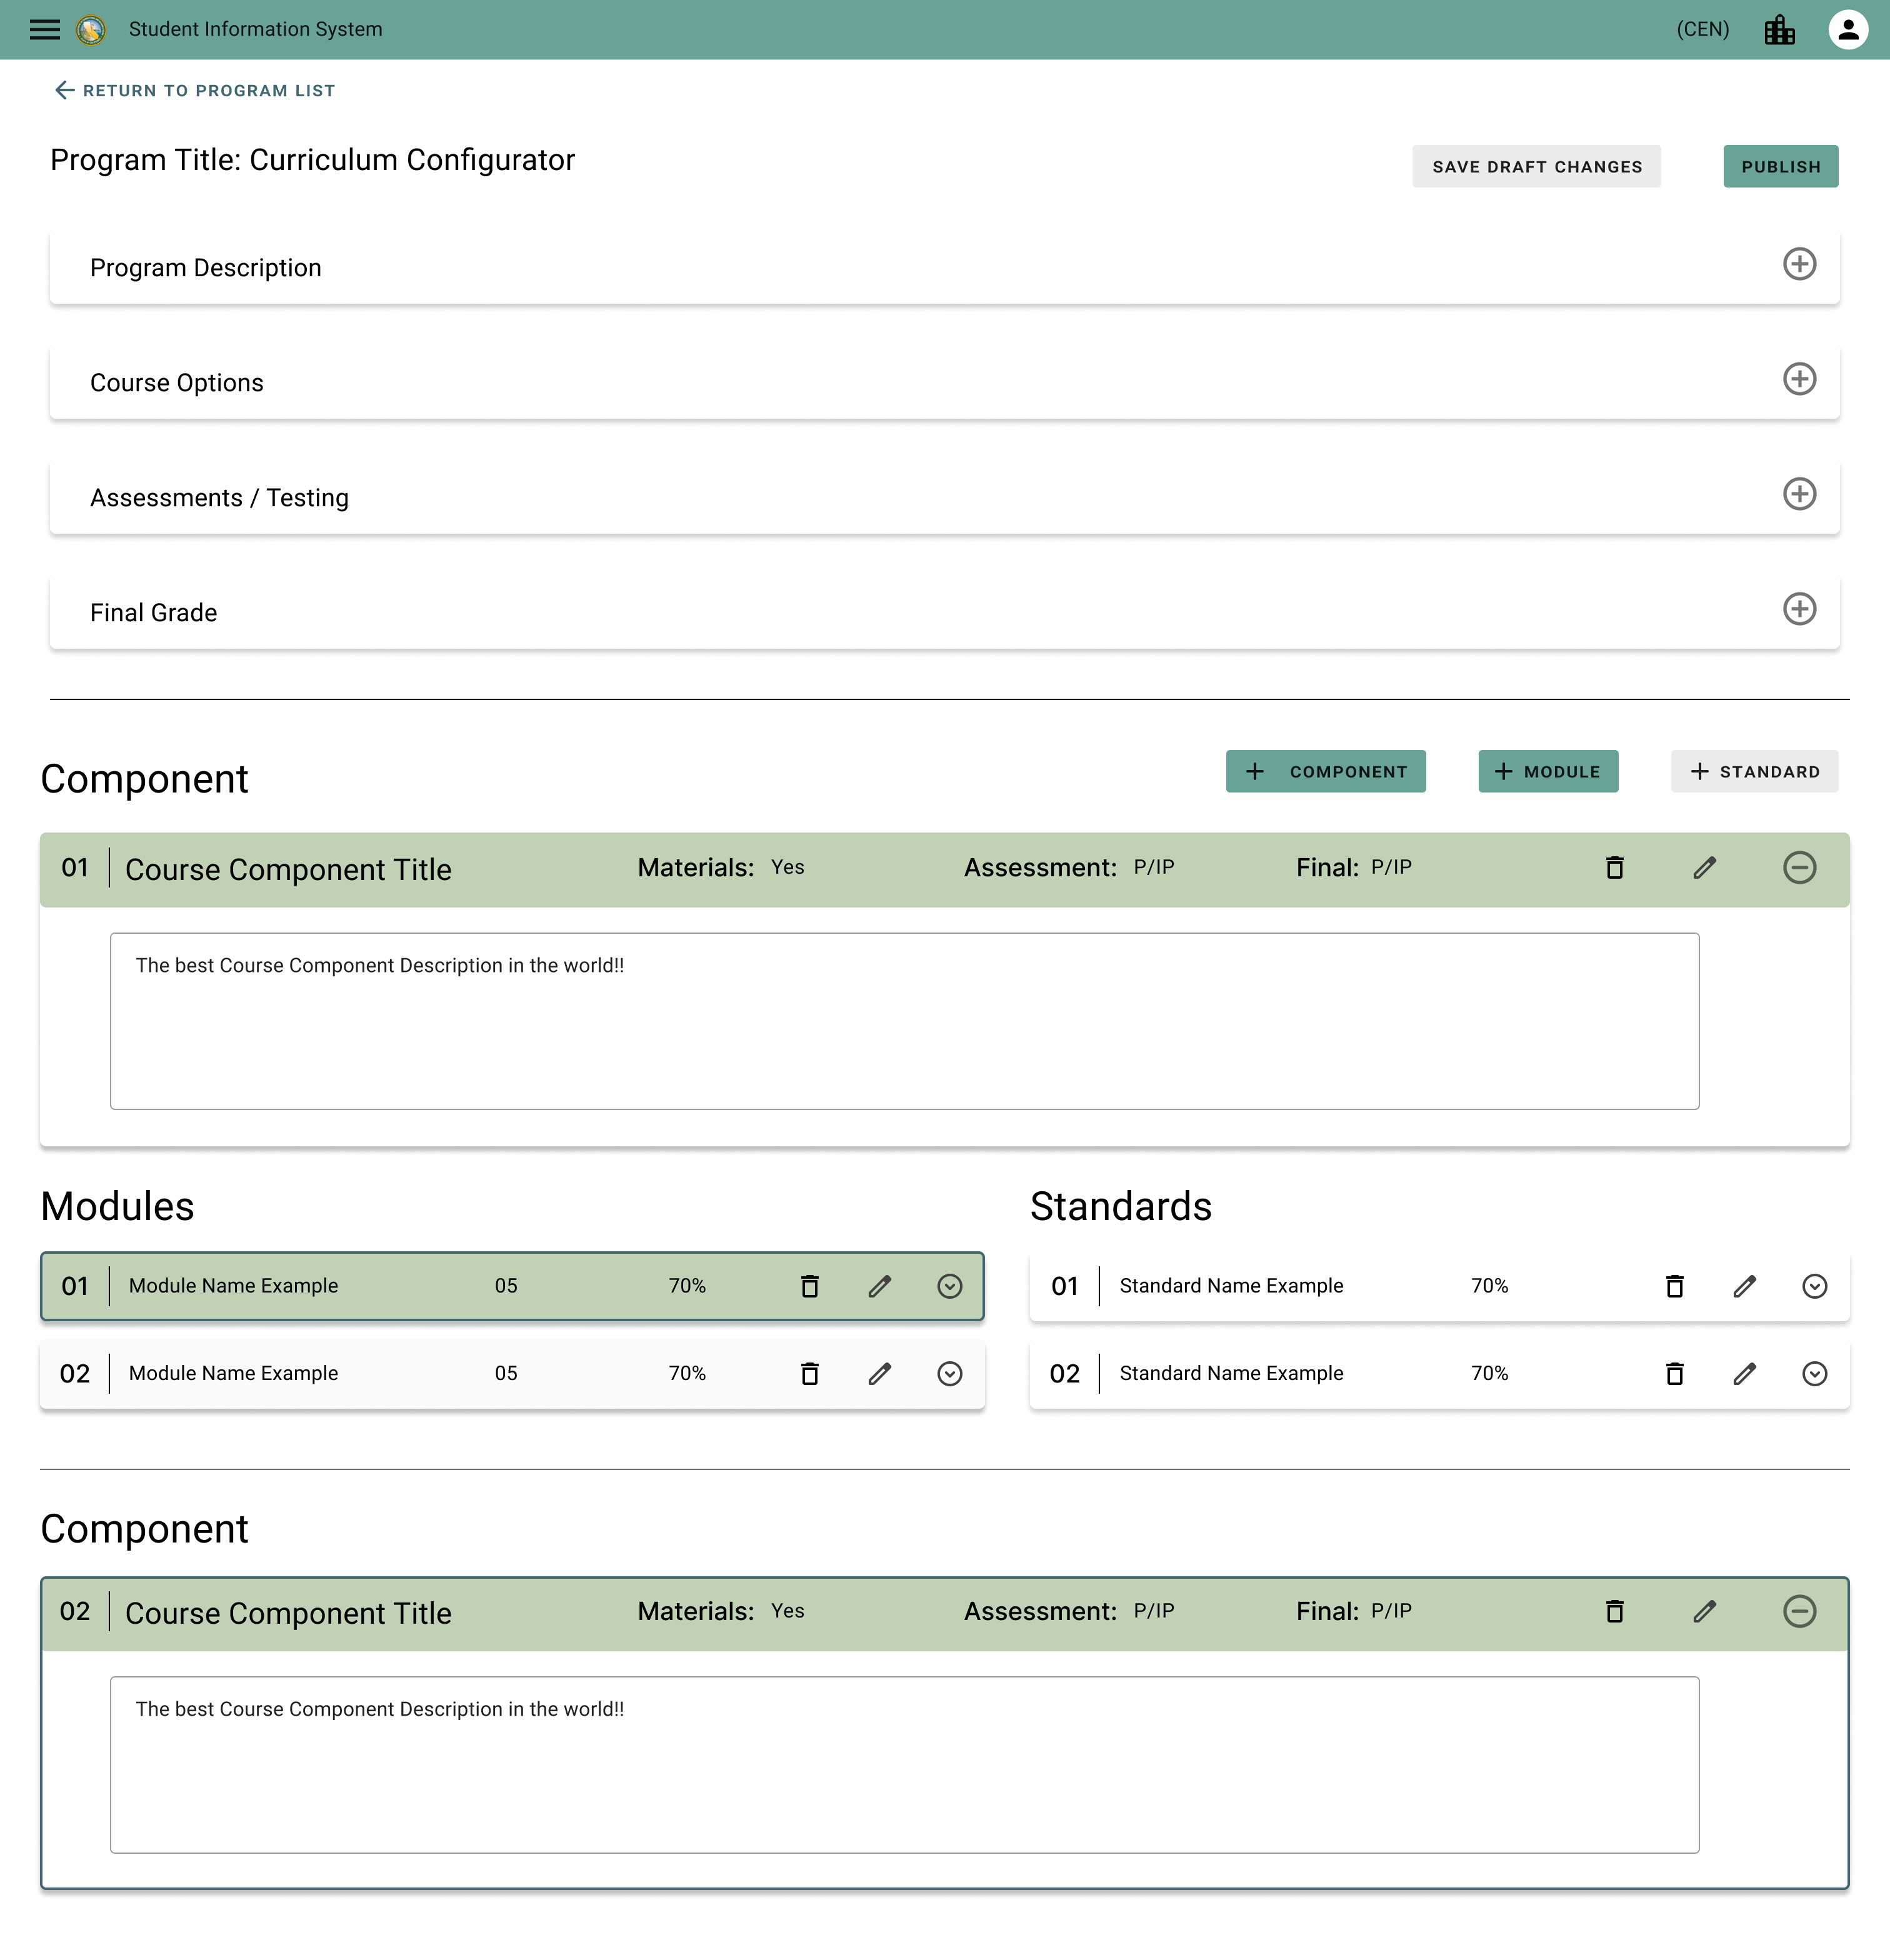This screenshot has width=1890, height=1960.
Task: Expand Standard 02 details chevron
Action: [1815, 1374]
